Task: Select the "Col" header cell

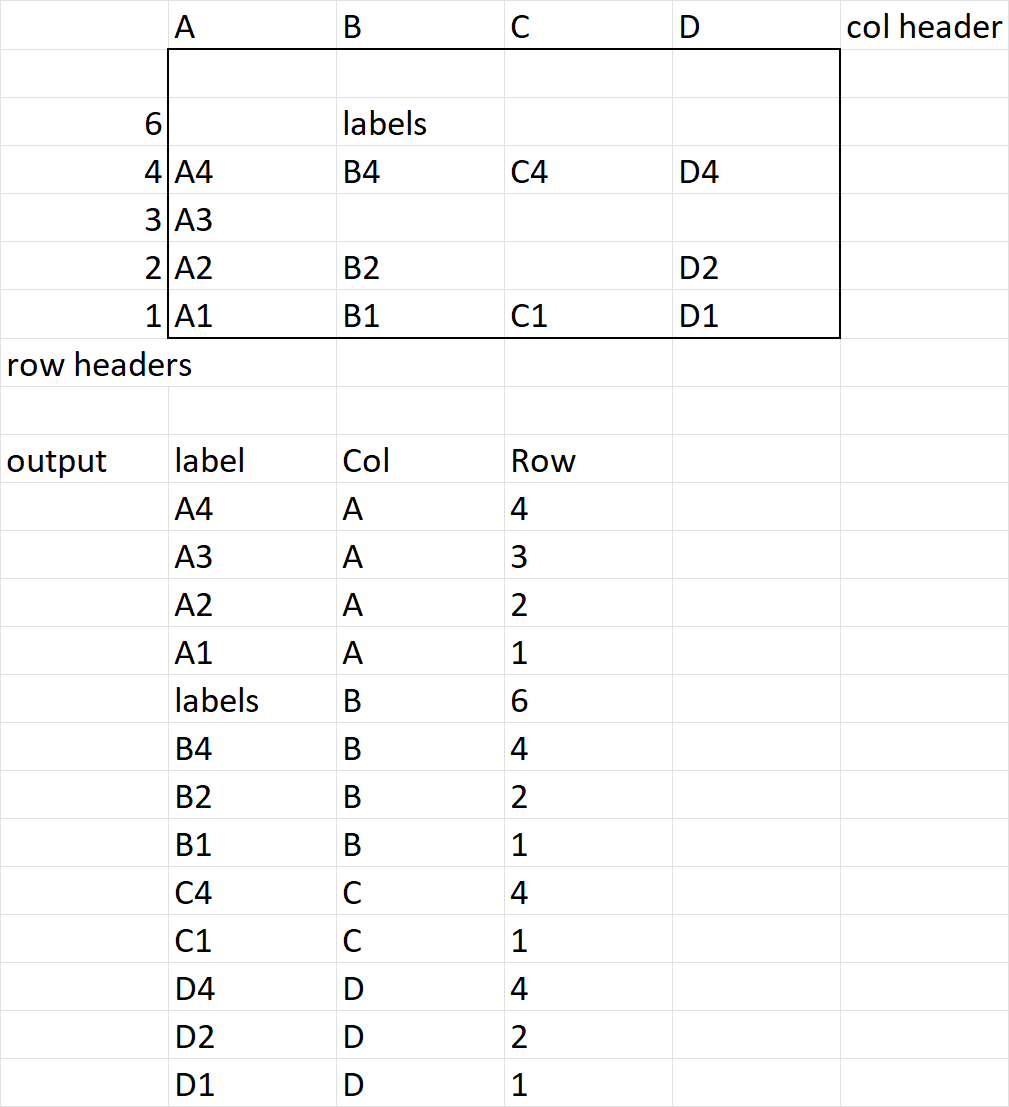Action: (x=366, y=461)
